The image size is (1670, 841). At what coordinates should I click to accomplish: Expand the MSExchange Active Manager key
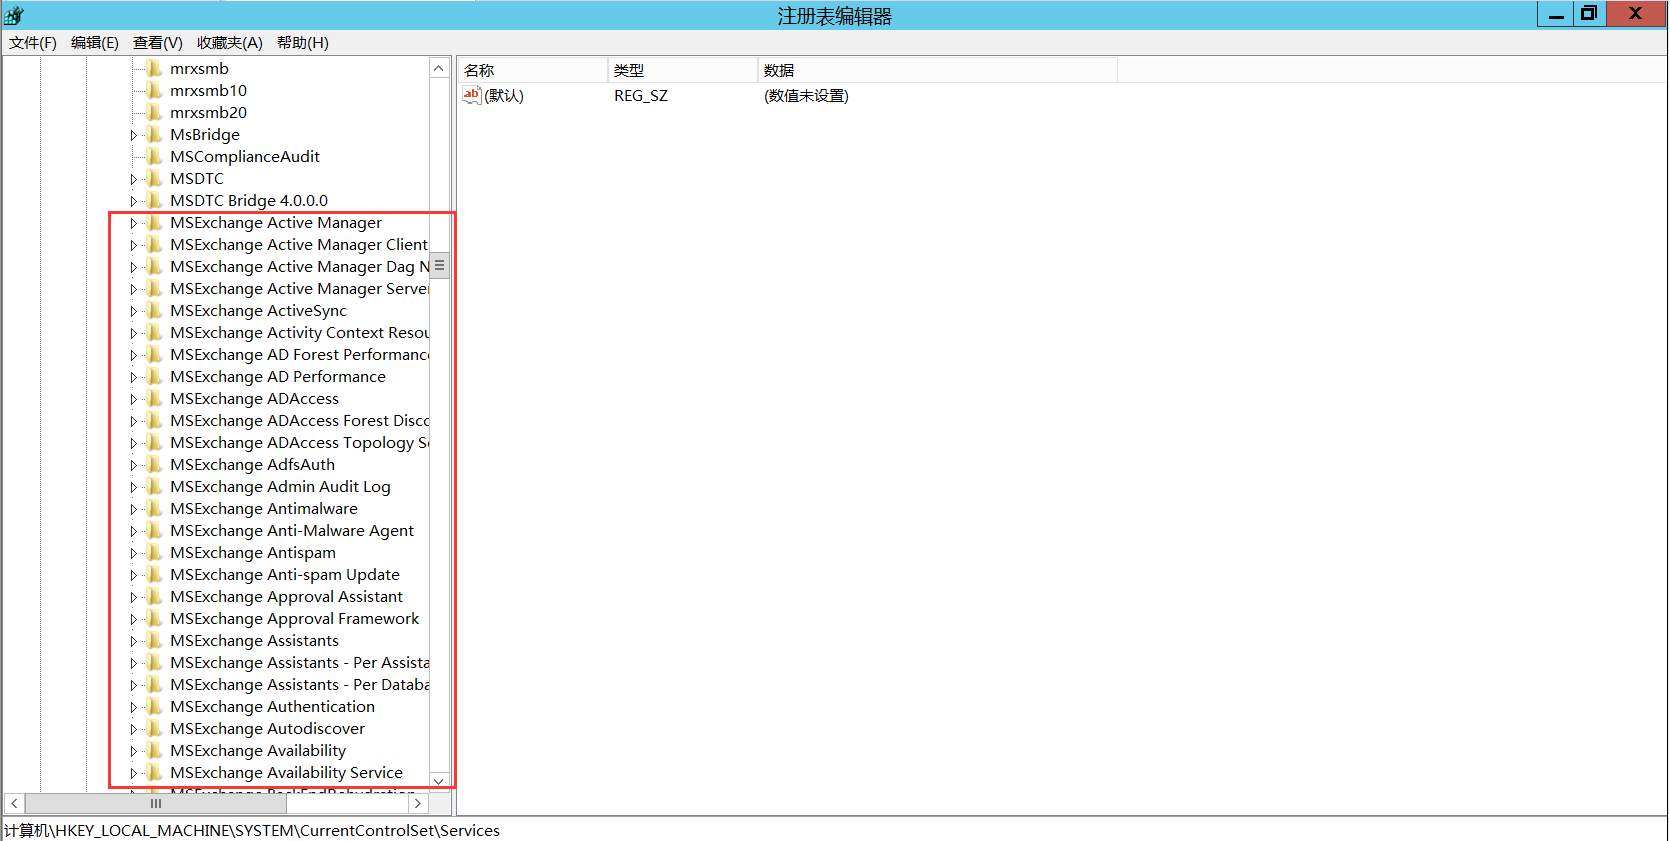pyautogui.click(x=133, y=223)
